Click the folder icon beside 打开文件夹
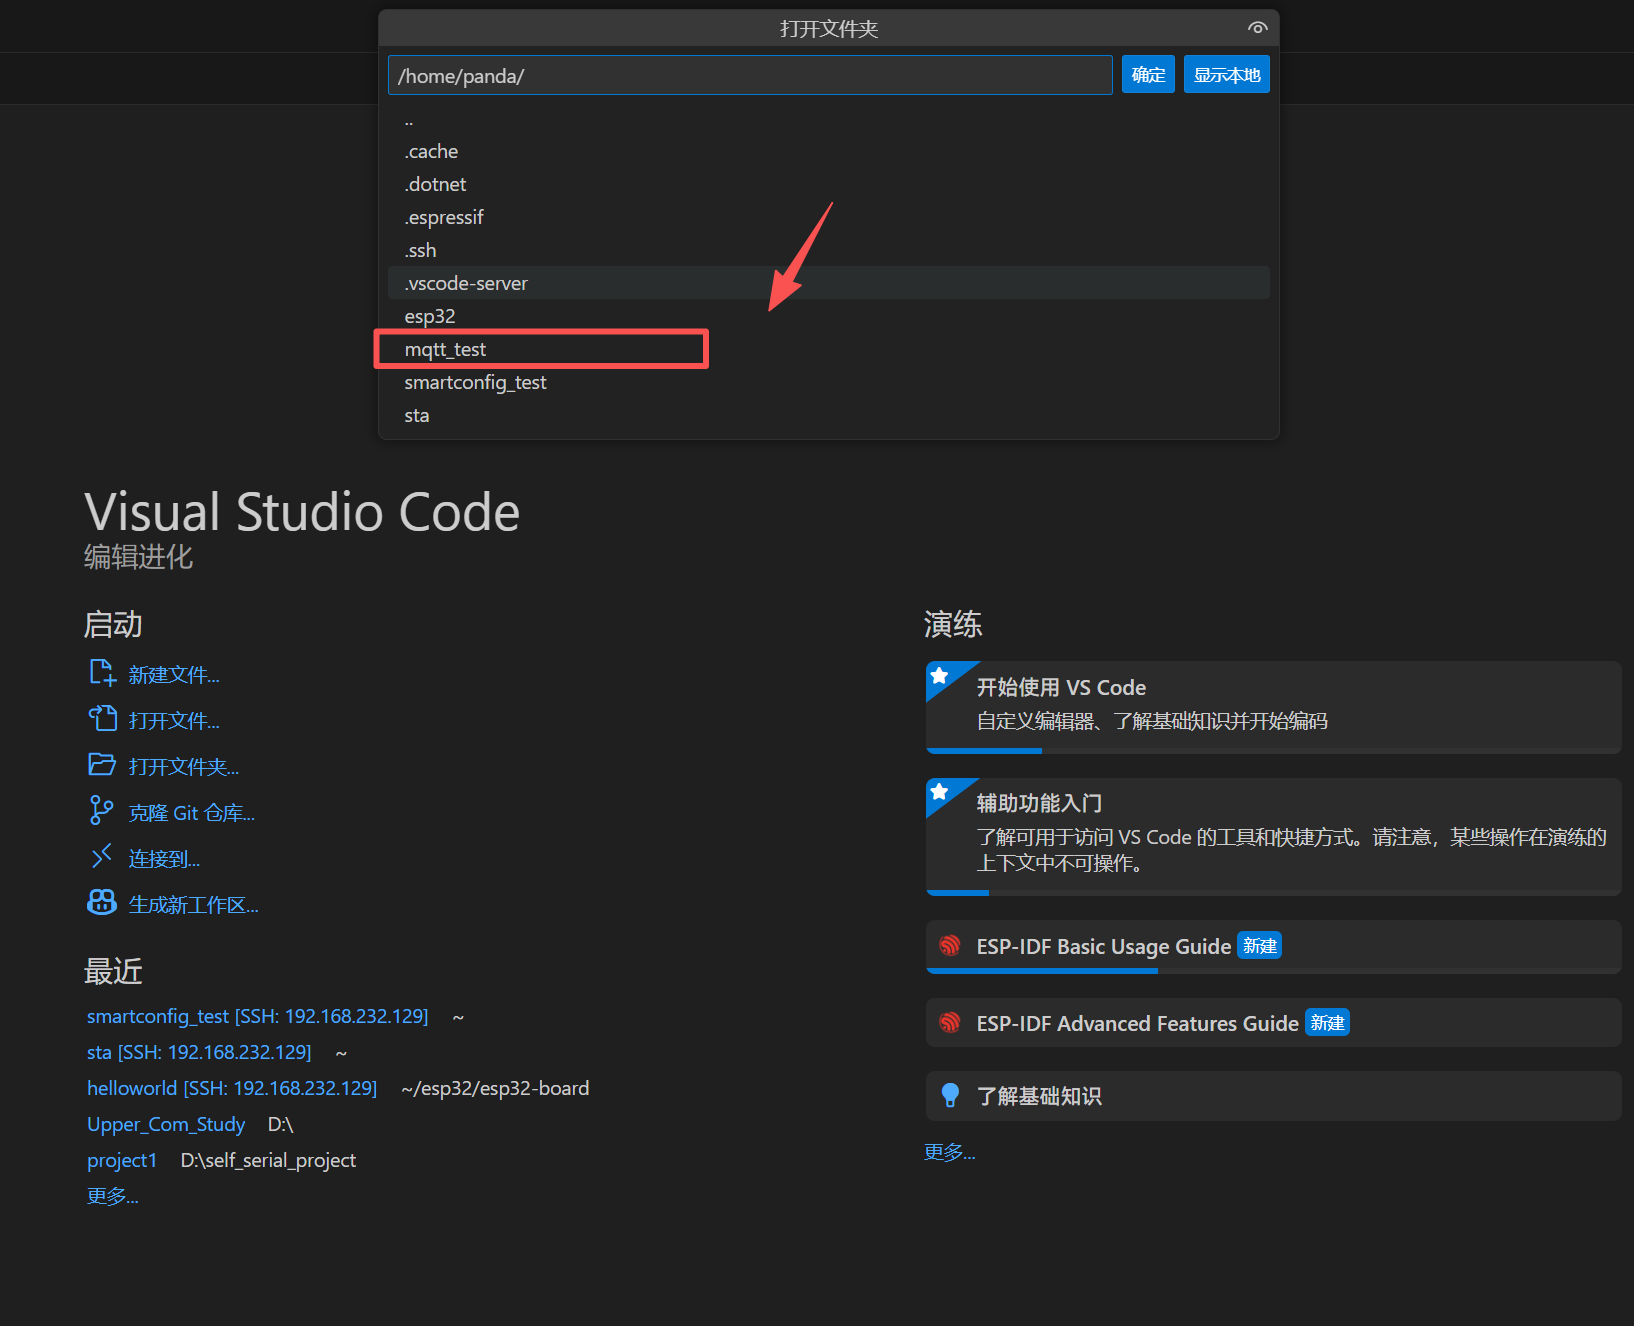Viewport: 1634px width, 1326px height. pyautogui.click(x=102, y=765)
